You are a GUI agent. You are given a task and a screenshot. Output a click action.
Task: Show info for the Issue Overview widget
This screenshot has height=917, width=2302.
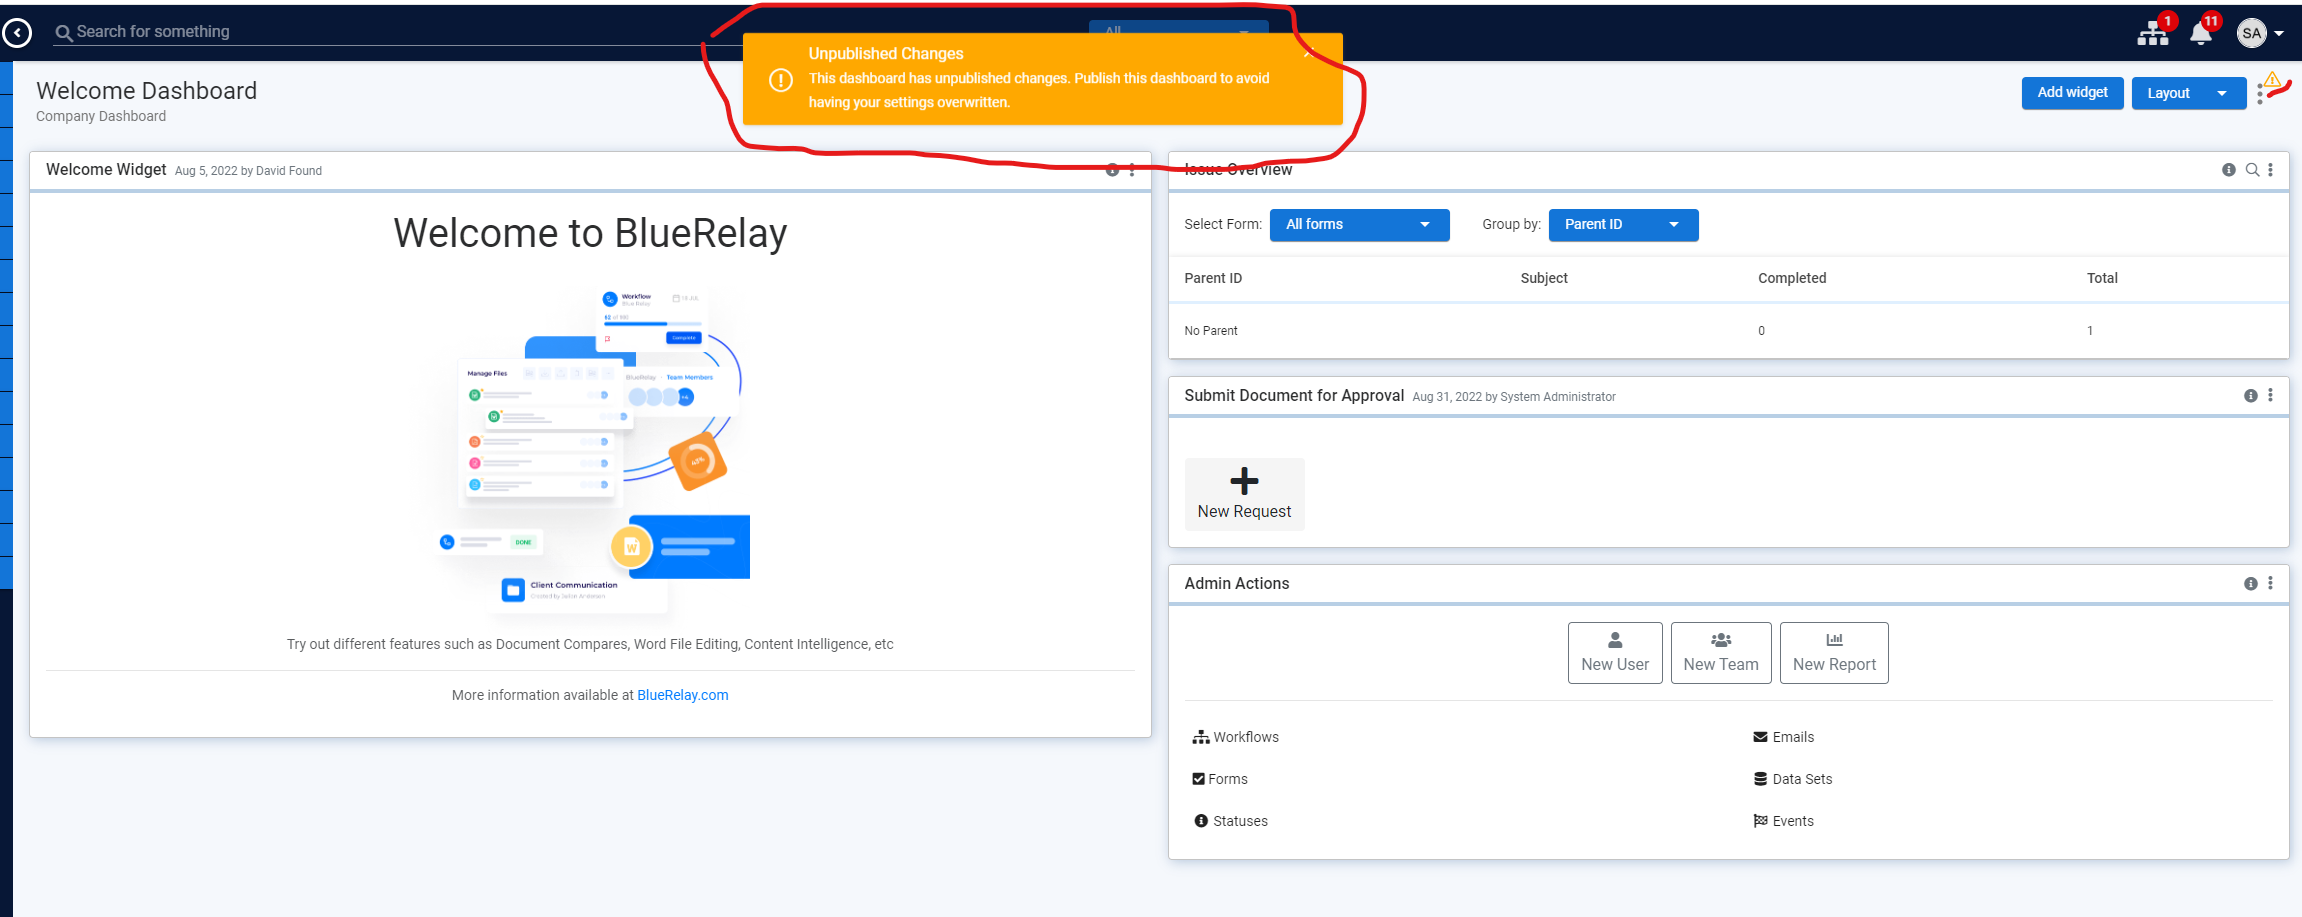(2228, 170)
